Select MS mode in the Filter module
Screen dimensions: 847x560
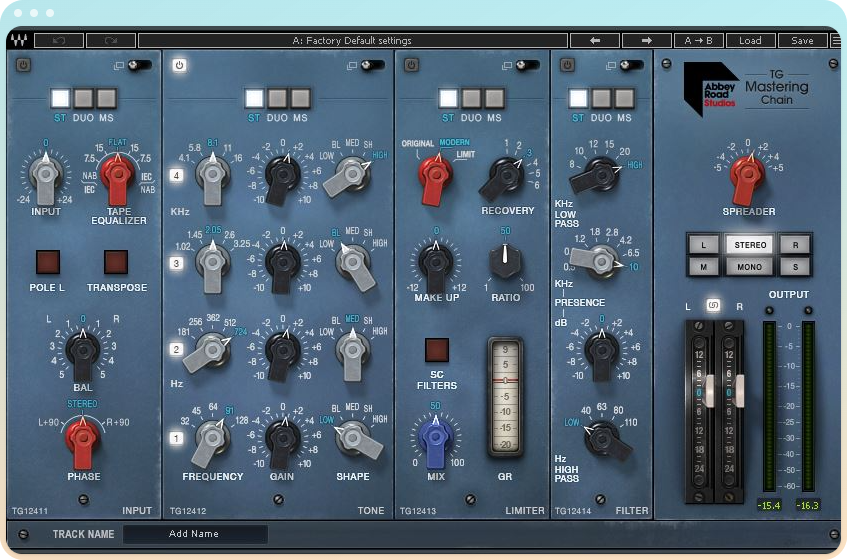click(624, 98)
